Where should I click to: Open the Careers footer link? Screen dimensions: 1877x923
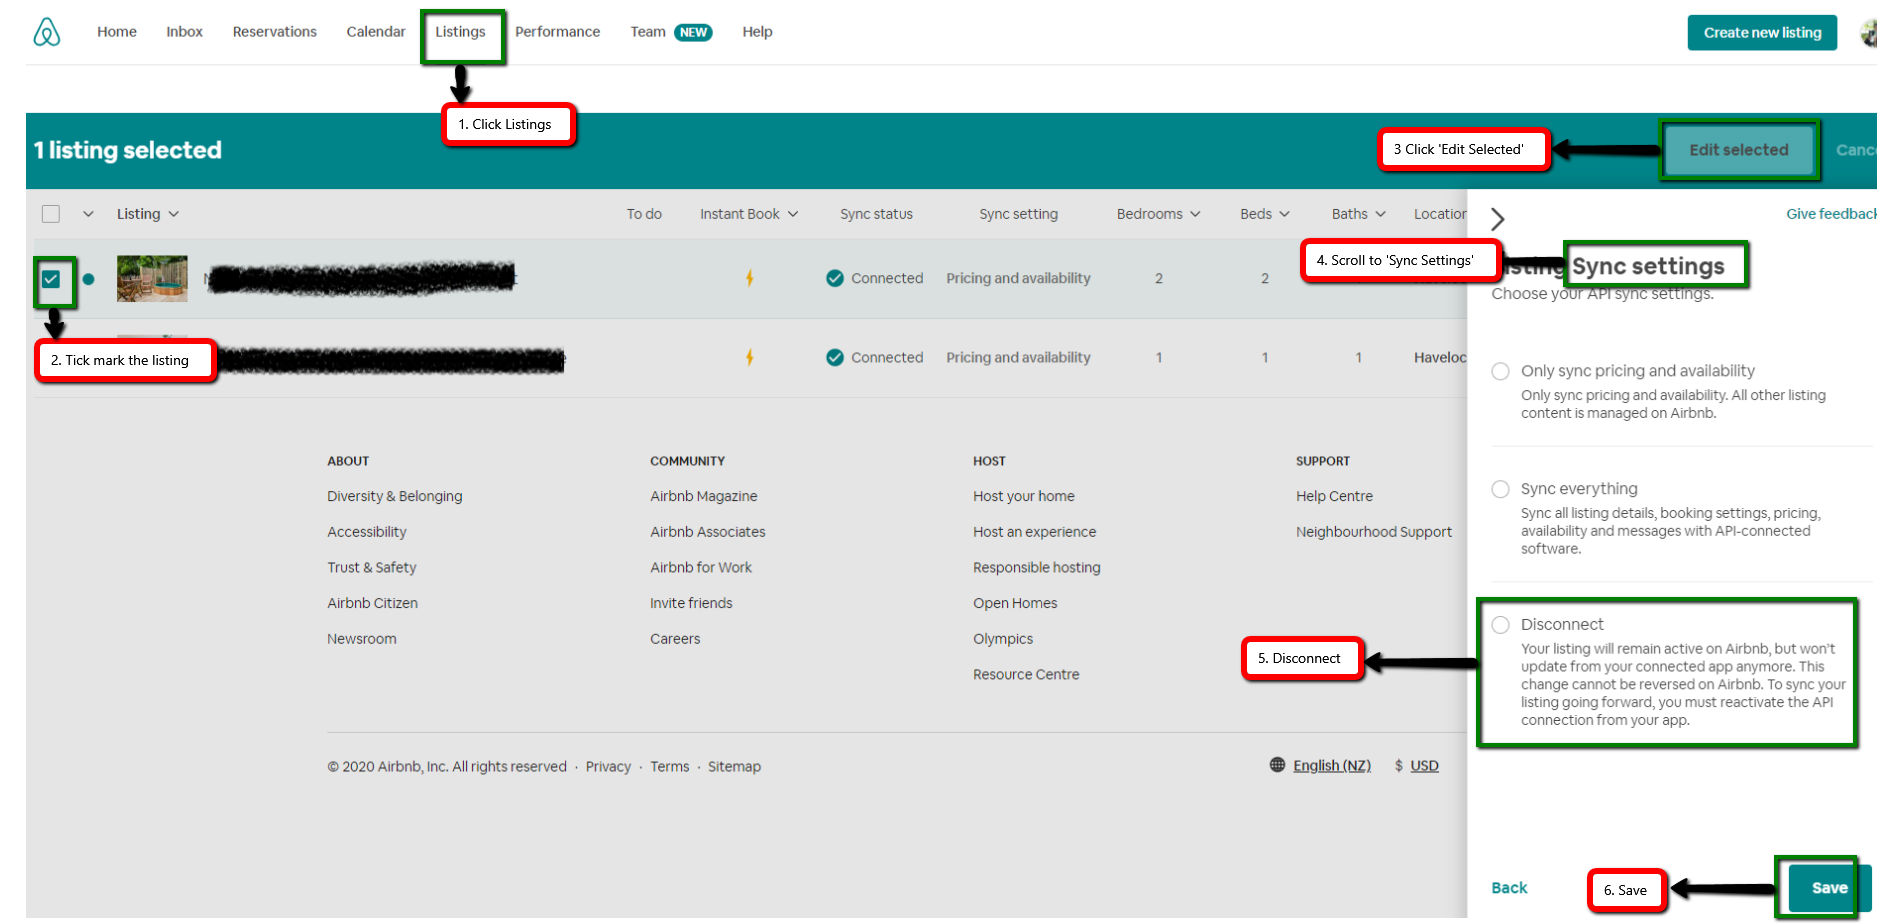point(675,639)
